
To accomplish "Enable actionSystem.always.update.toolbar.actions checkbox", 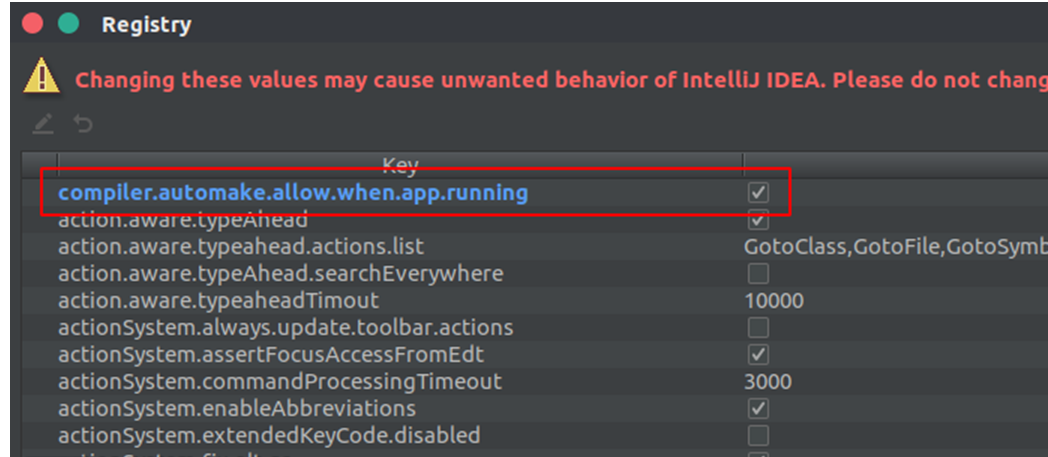I will point(759,327).
